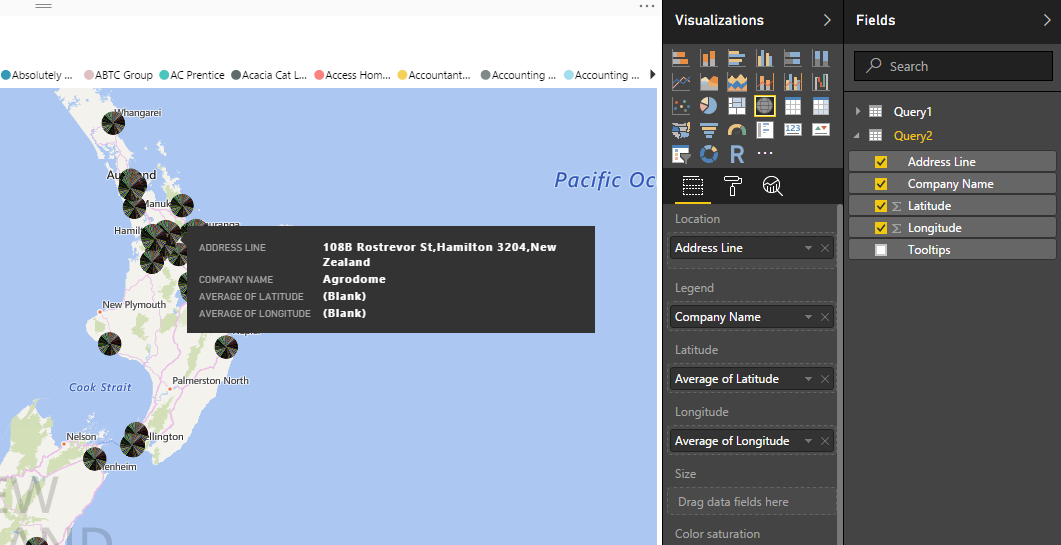The image size is (1061, 545).
Task: Click the Absolutely legend color dot
Action: 5,75
